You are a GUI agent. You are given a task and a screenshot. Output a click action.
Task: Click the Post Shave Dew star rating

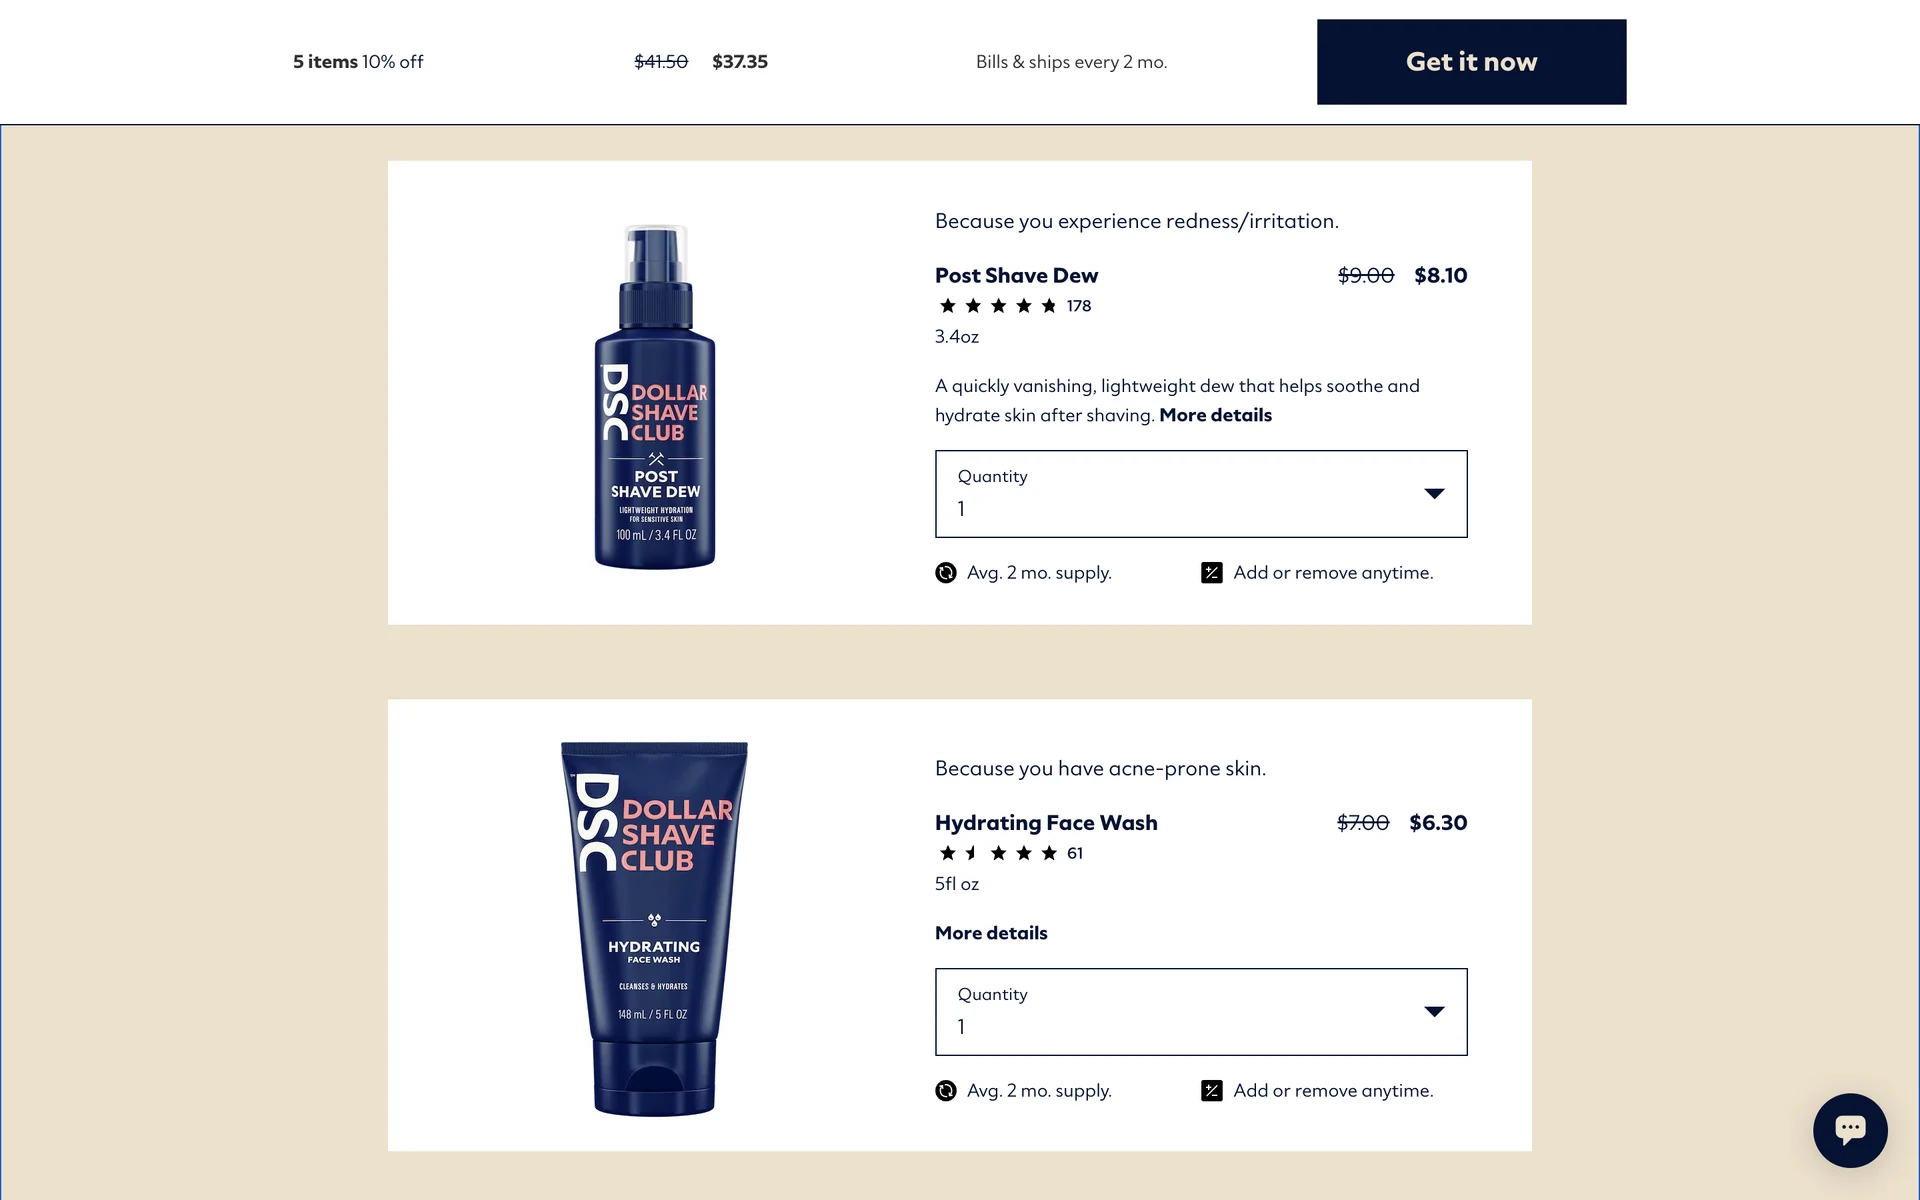click(x=998, y=306)
